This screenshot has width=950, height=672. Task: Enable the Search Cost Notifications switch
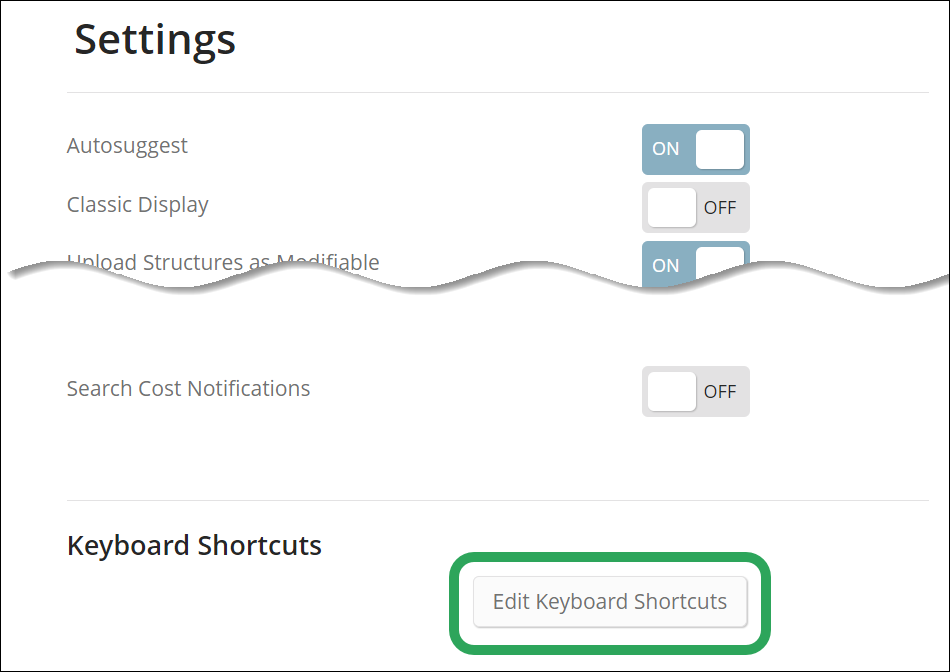click(696, 391)
